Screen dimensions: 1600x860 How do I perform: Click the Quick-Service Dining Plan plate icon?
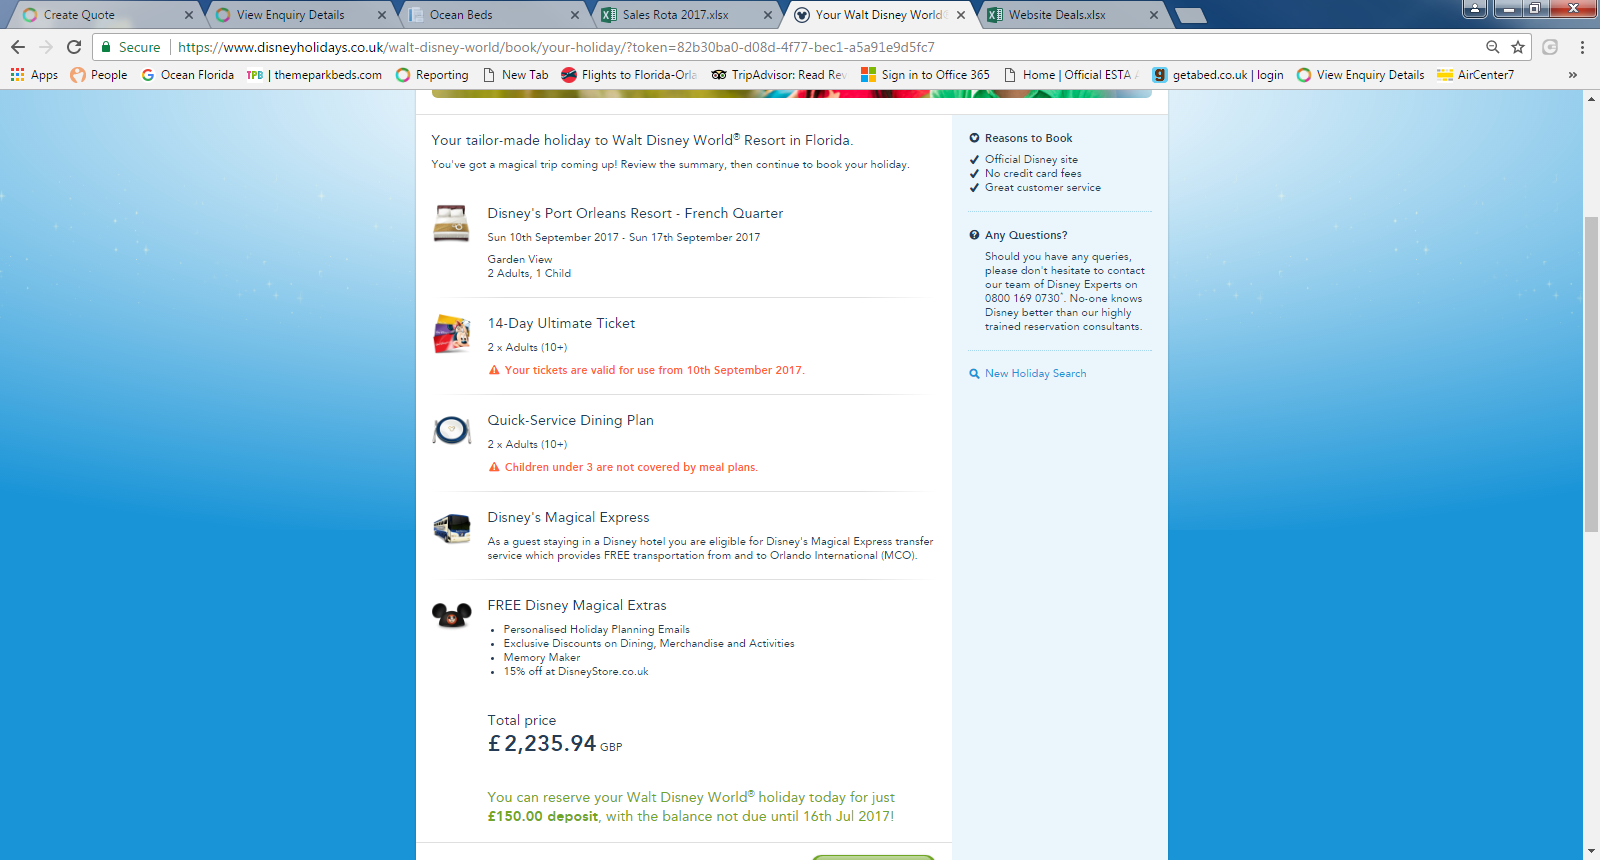[452, 430]
